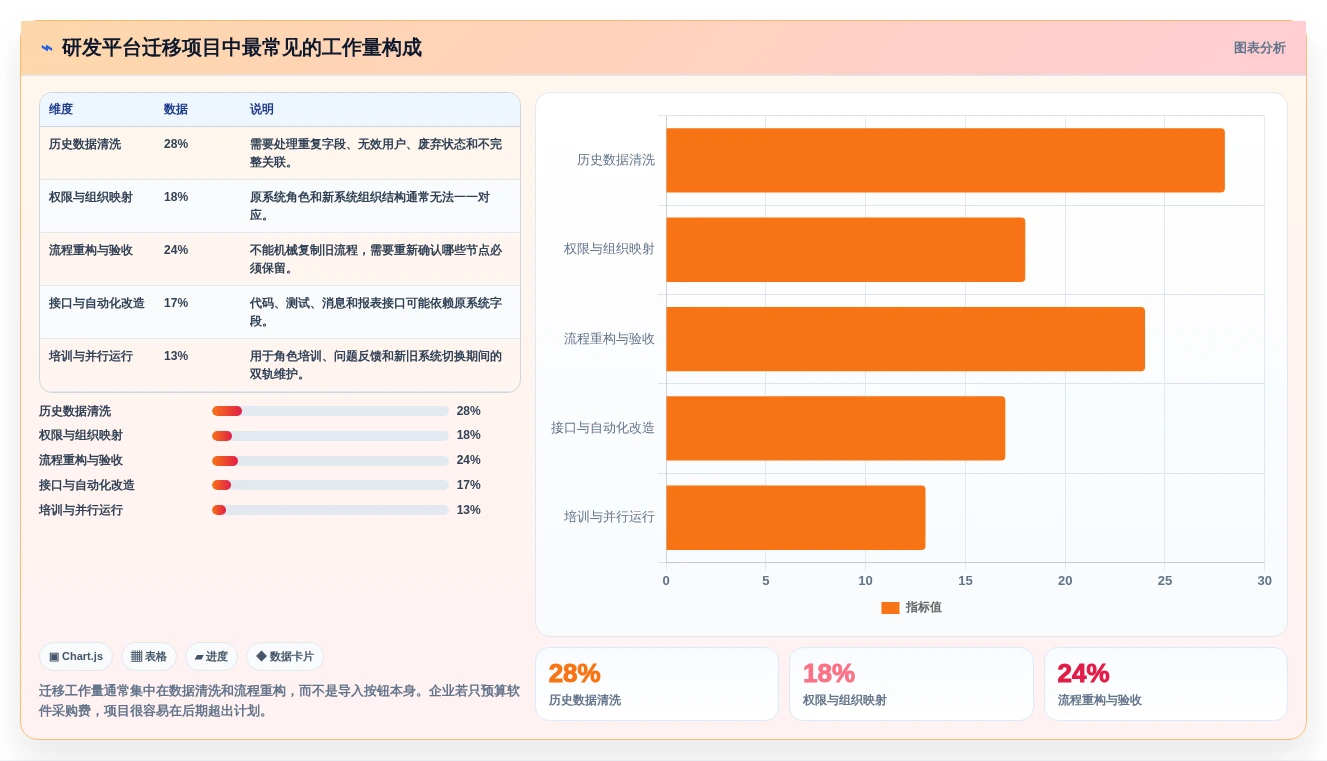Click the 历史数据清洗 chart axis label
This screenshot has width=1327, height=761.
616,160
